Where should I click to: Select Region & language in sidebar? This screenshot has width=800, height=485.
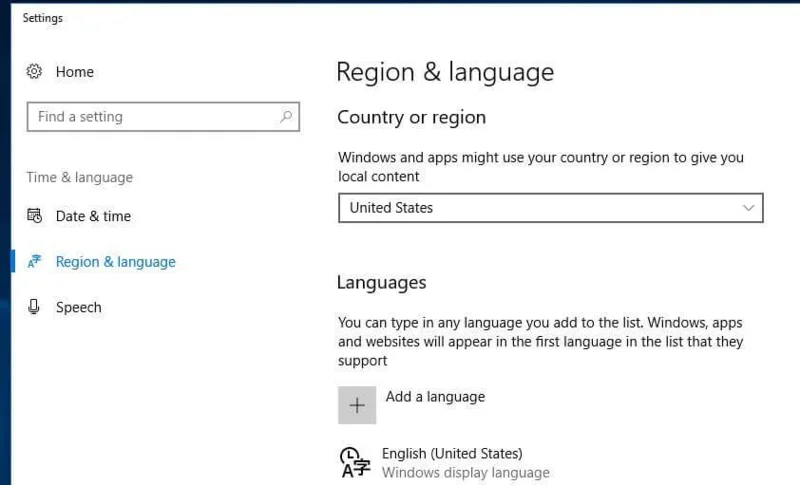click(115, 262)
